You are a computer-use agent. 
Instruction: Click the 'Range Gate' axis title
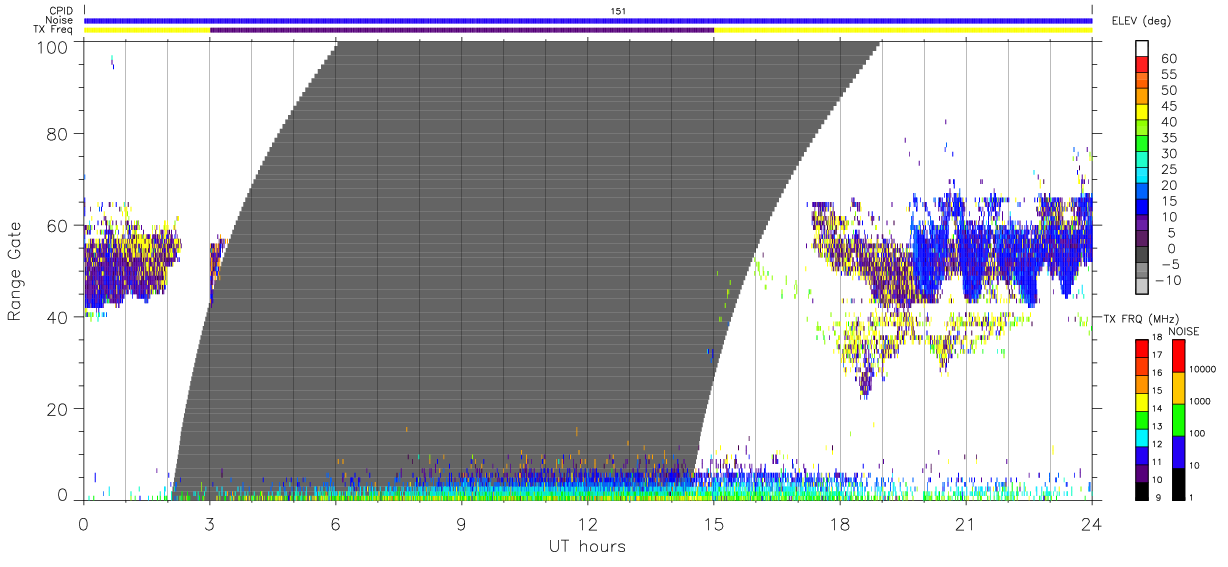(x=15, y=272)
